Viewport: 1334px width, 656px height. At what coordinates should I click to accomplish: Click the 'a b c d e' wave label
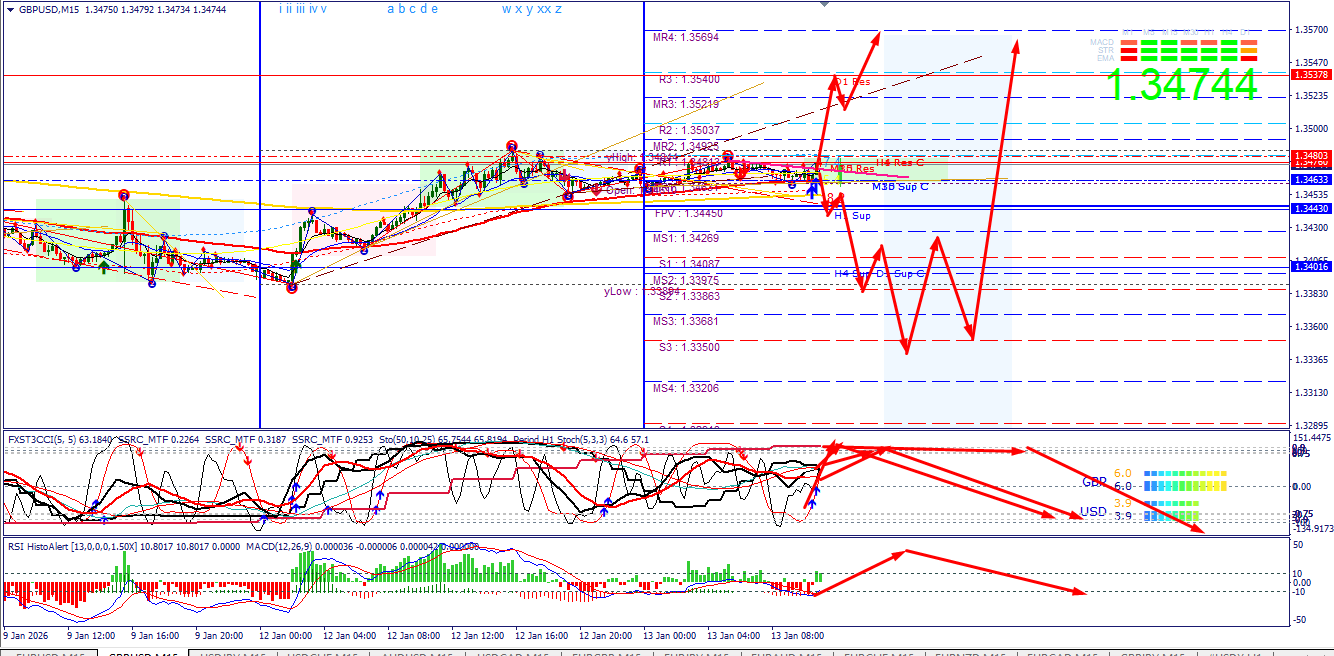pos(412,9)
